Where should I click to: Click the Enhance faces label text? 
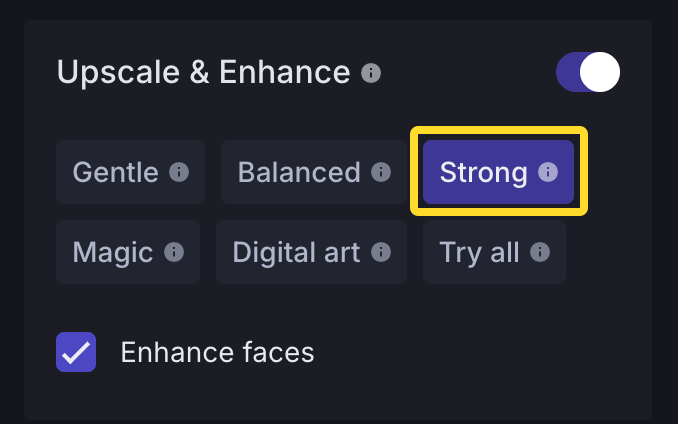(217, 352)
